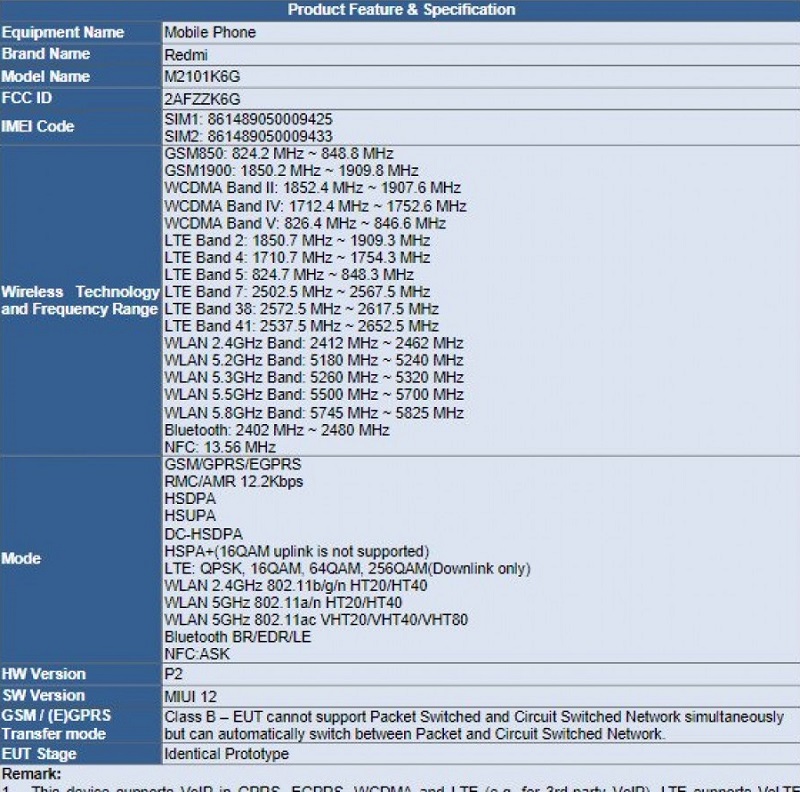Select 'HSPA+(16QAM uplink is not supported)' line
Screen dimensions: 800x792
click(x=296, y=552)
